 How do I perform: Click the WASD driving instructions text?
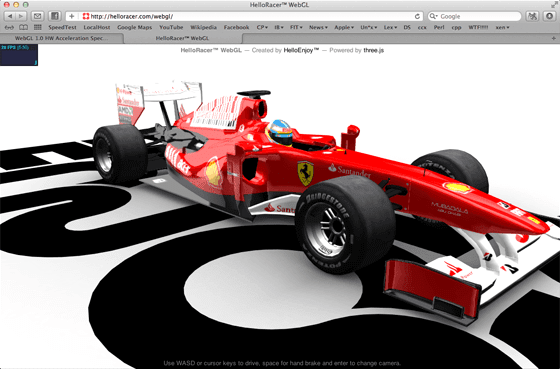282,363
